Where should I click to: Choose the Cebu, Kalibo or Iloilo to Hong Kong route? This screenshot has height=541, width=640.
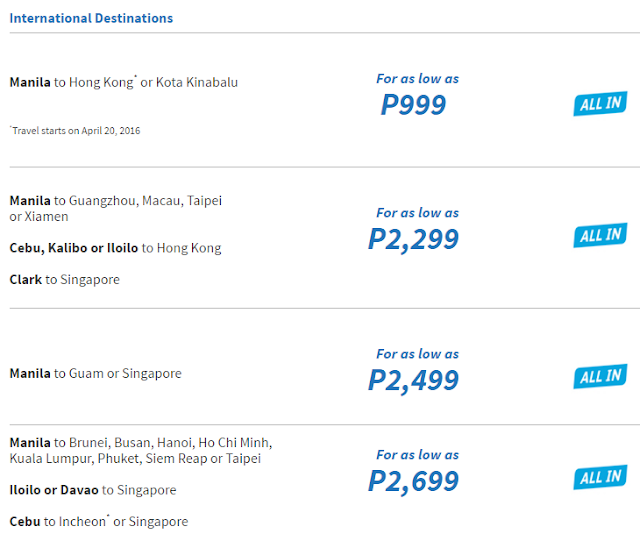[115, 248]
